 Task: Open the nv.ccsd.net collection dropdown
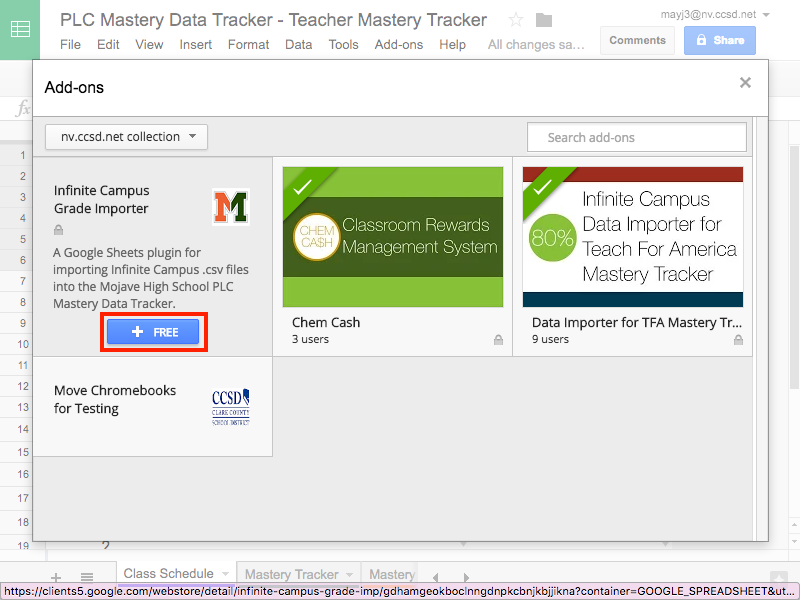pos(127,137)
